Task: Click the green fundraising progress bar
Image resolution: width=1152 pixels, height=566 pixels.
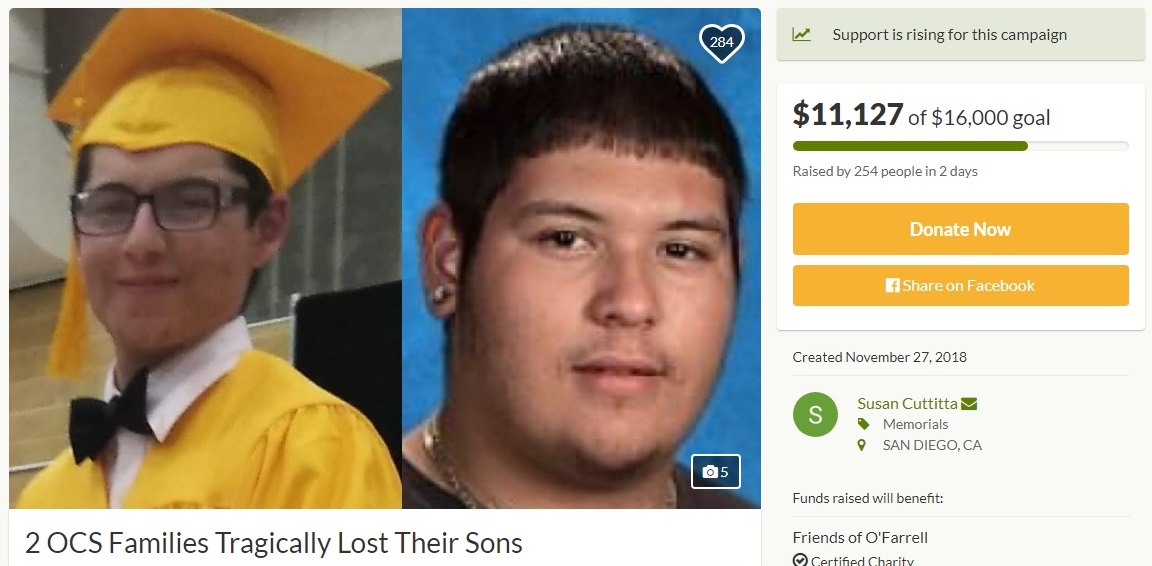Action: click(910, 146)
